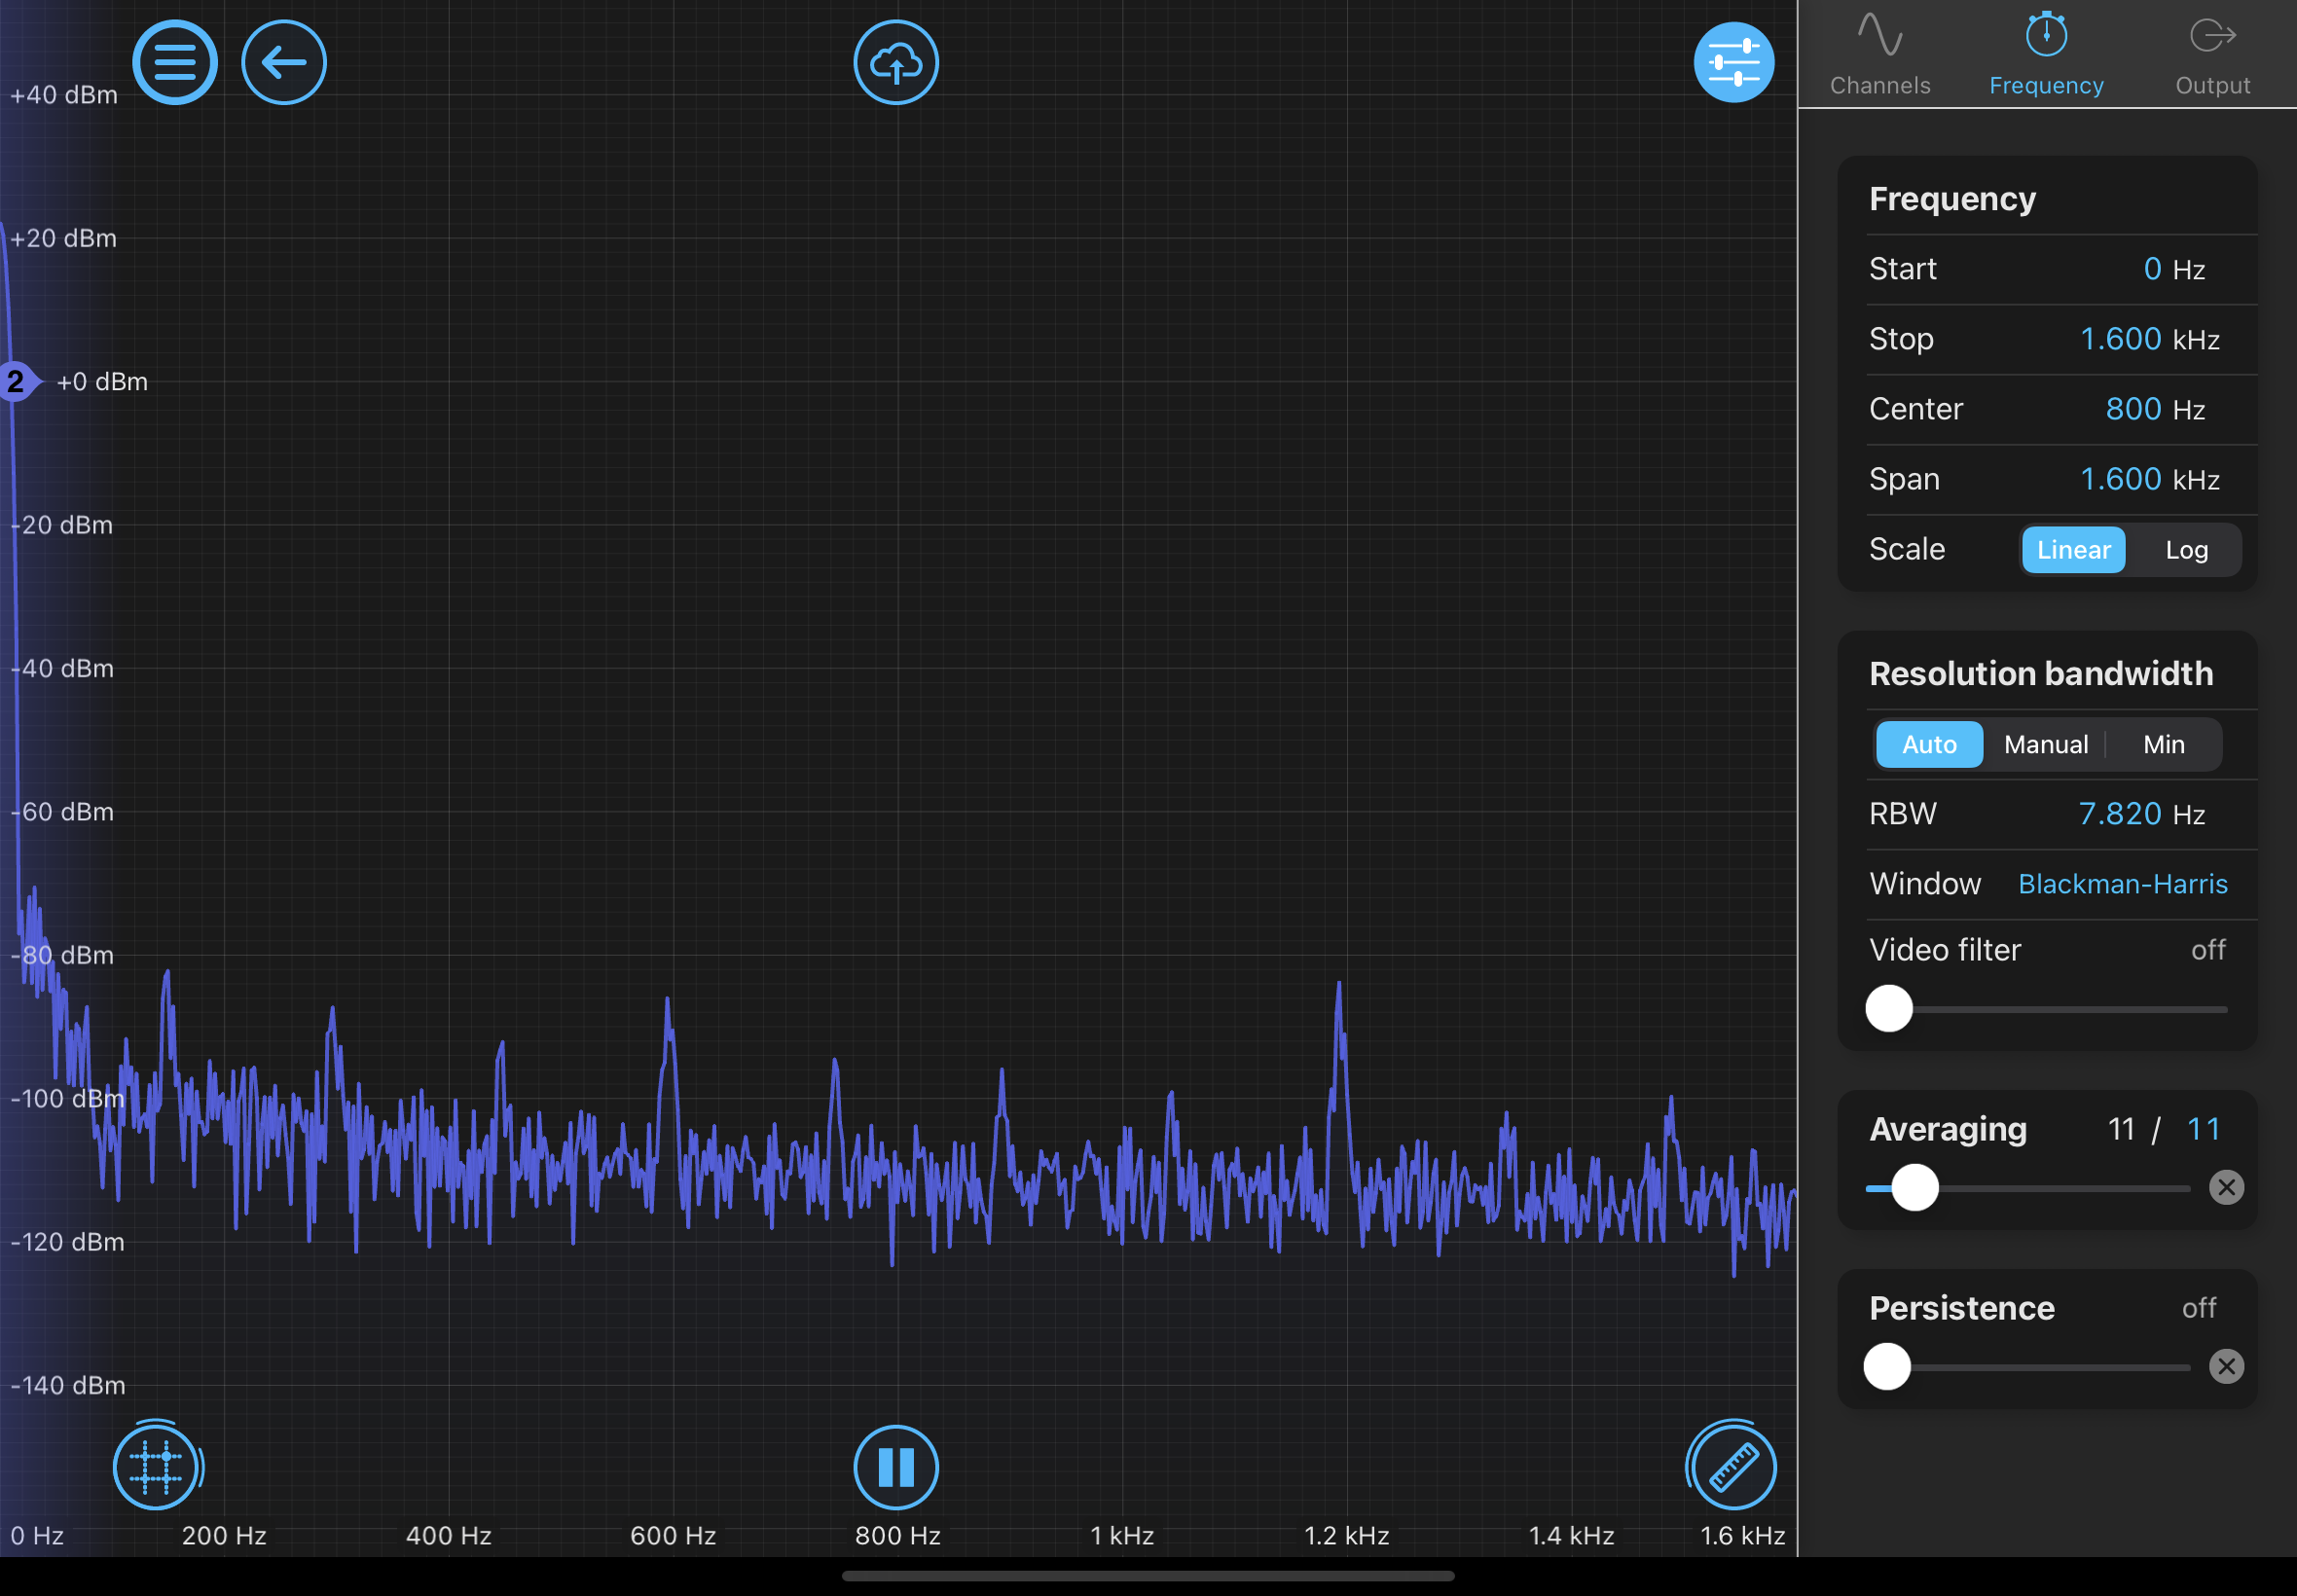
Task: Pause the spectrum acquisition
Action: (896, 1467)
